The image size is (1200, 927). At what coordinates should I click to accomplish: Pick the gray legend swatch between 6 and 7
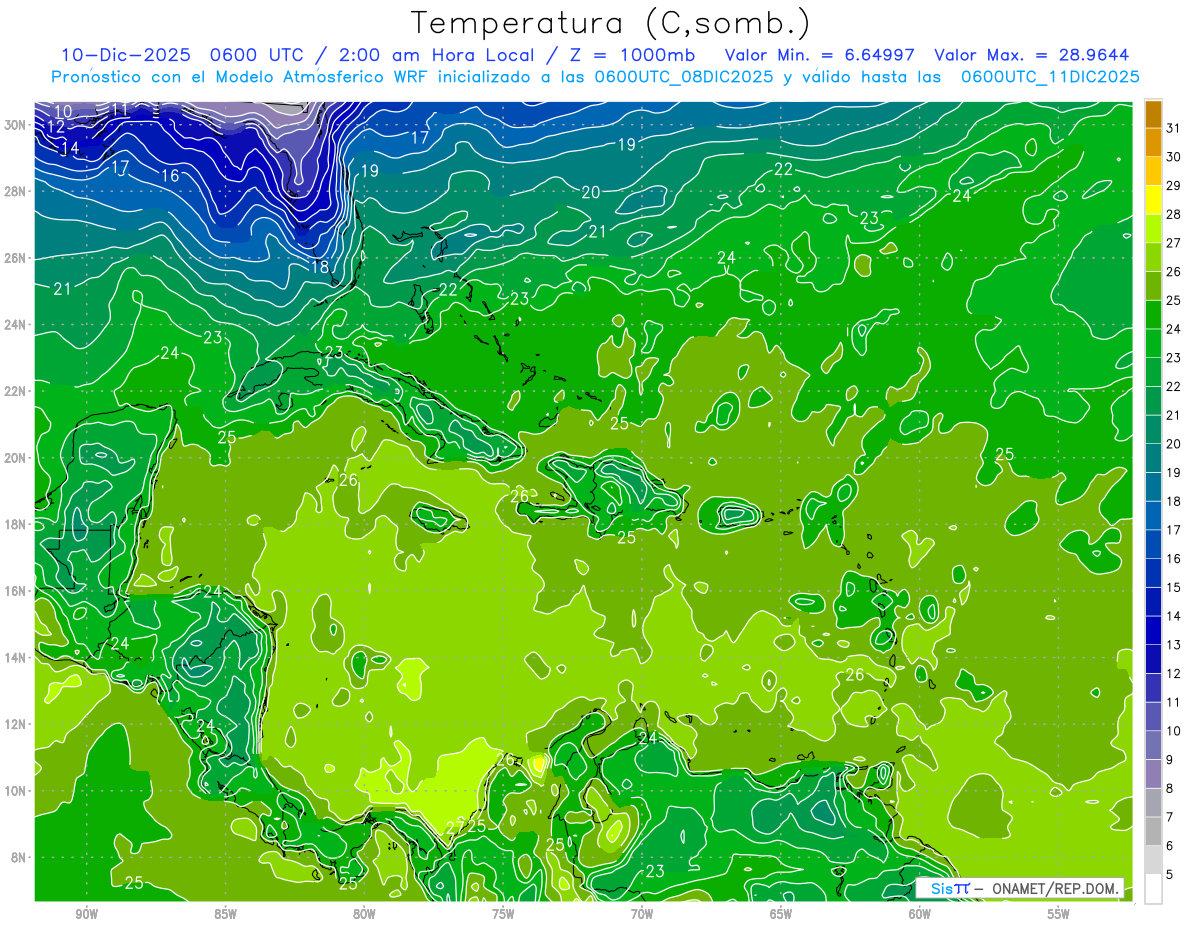coord(1154,832)
